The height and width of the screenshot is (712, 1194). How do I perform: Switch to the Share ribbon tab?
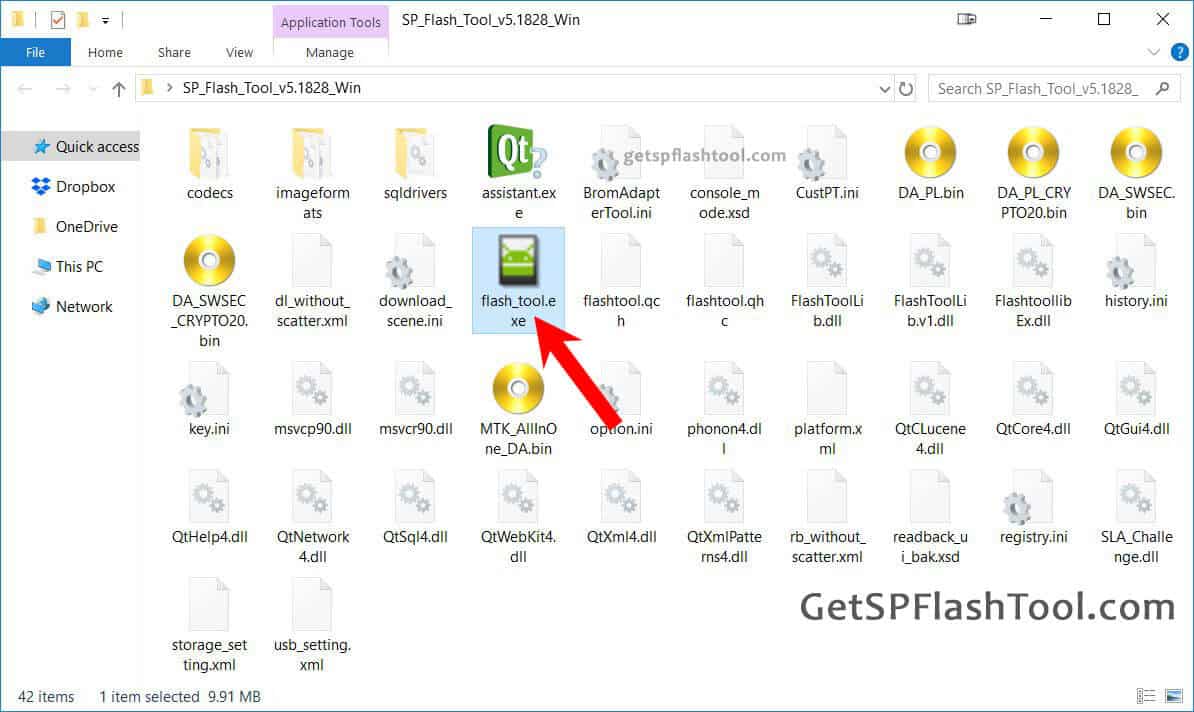[174, 53]
